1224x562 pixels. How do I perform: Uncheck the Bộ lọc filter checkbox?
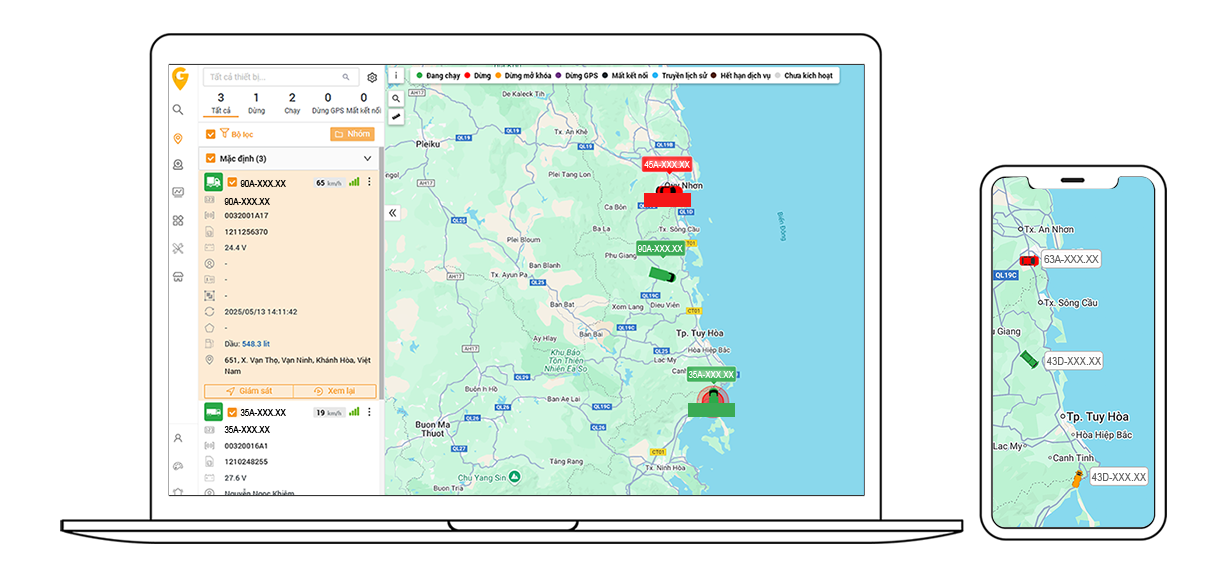point(210,134)
